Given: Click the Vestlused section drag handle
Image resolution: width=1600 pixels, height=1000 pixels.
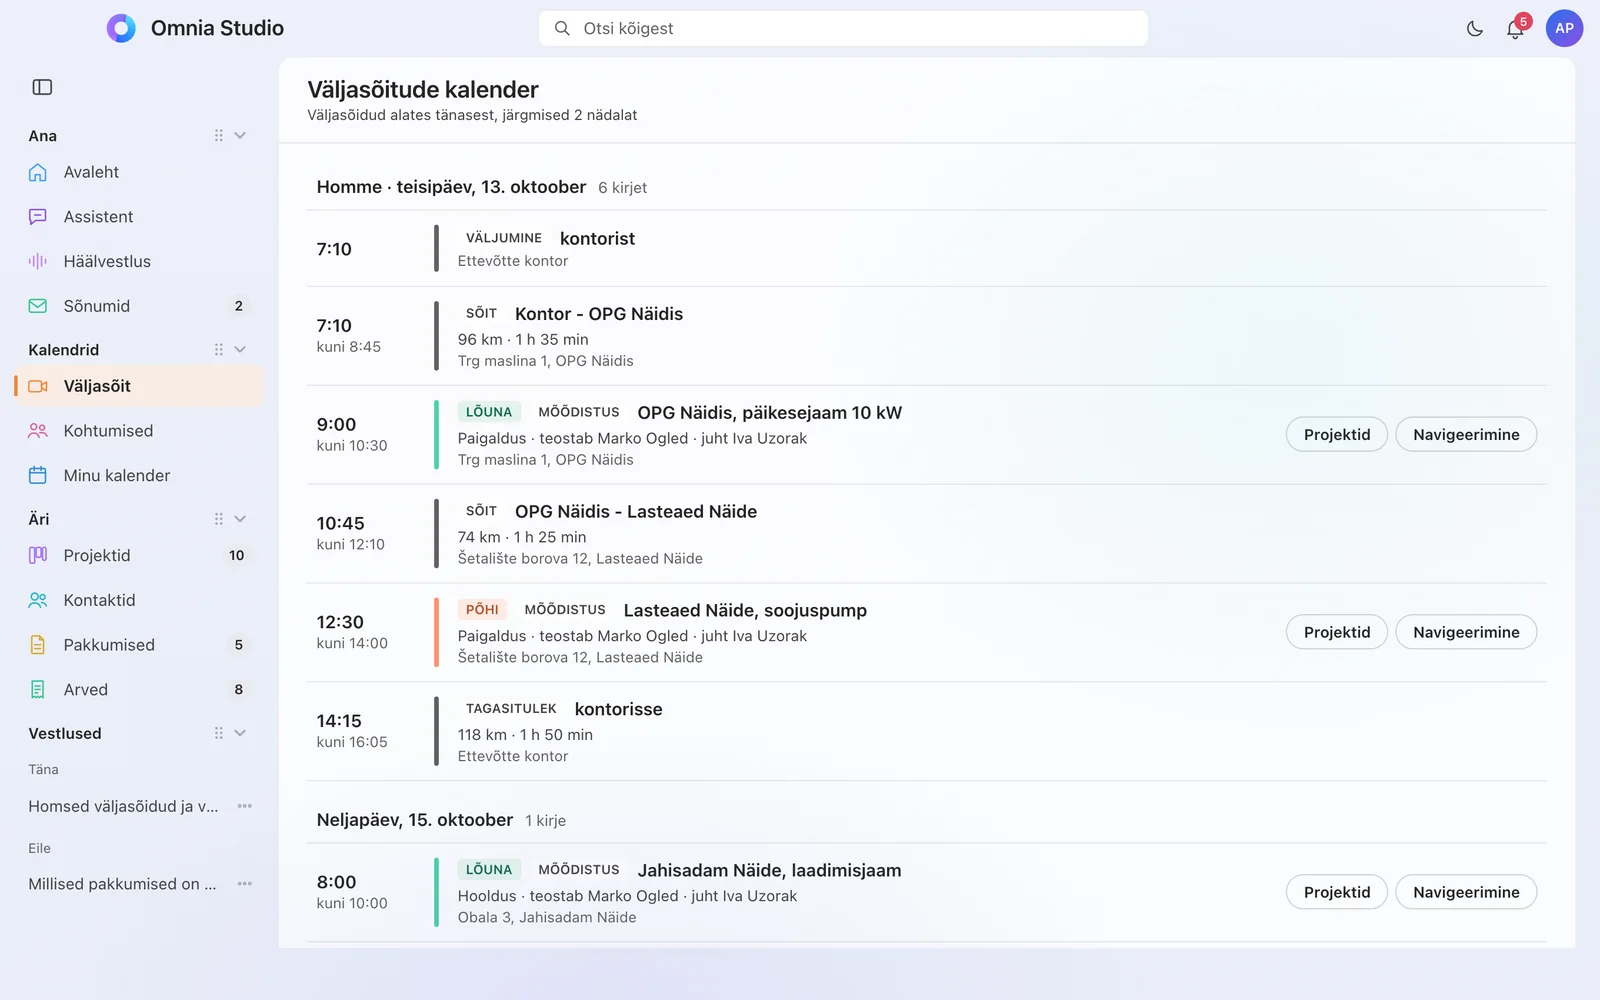Looking at the screenshot, I should [x=218, y=733].
